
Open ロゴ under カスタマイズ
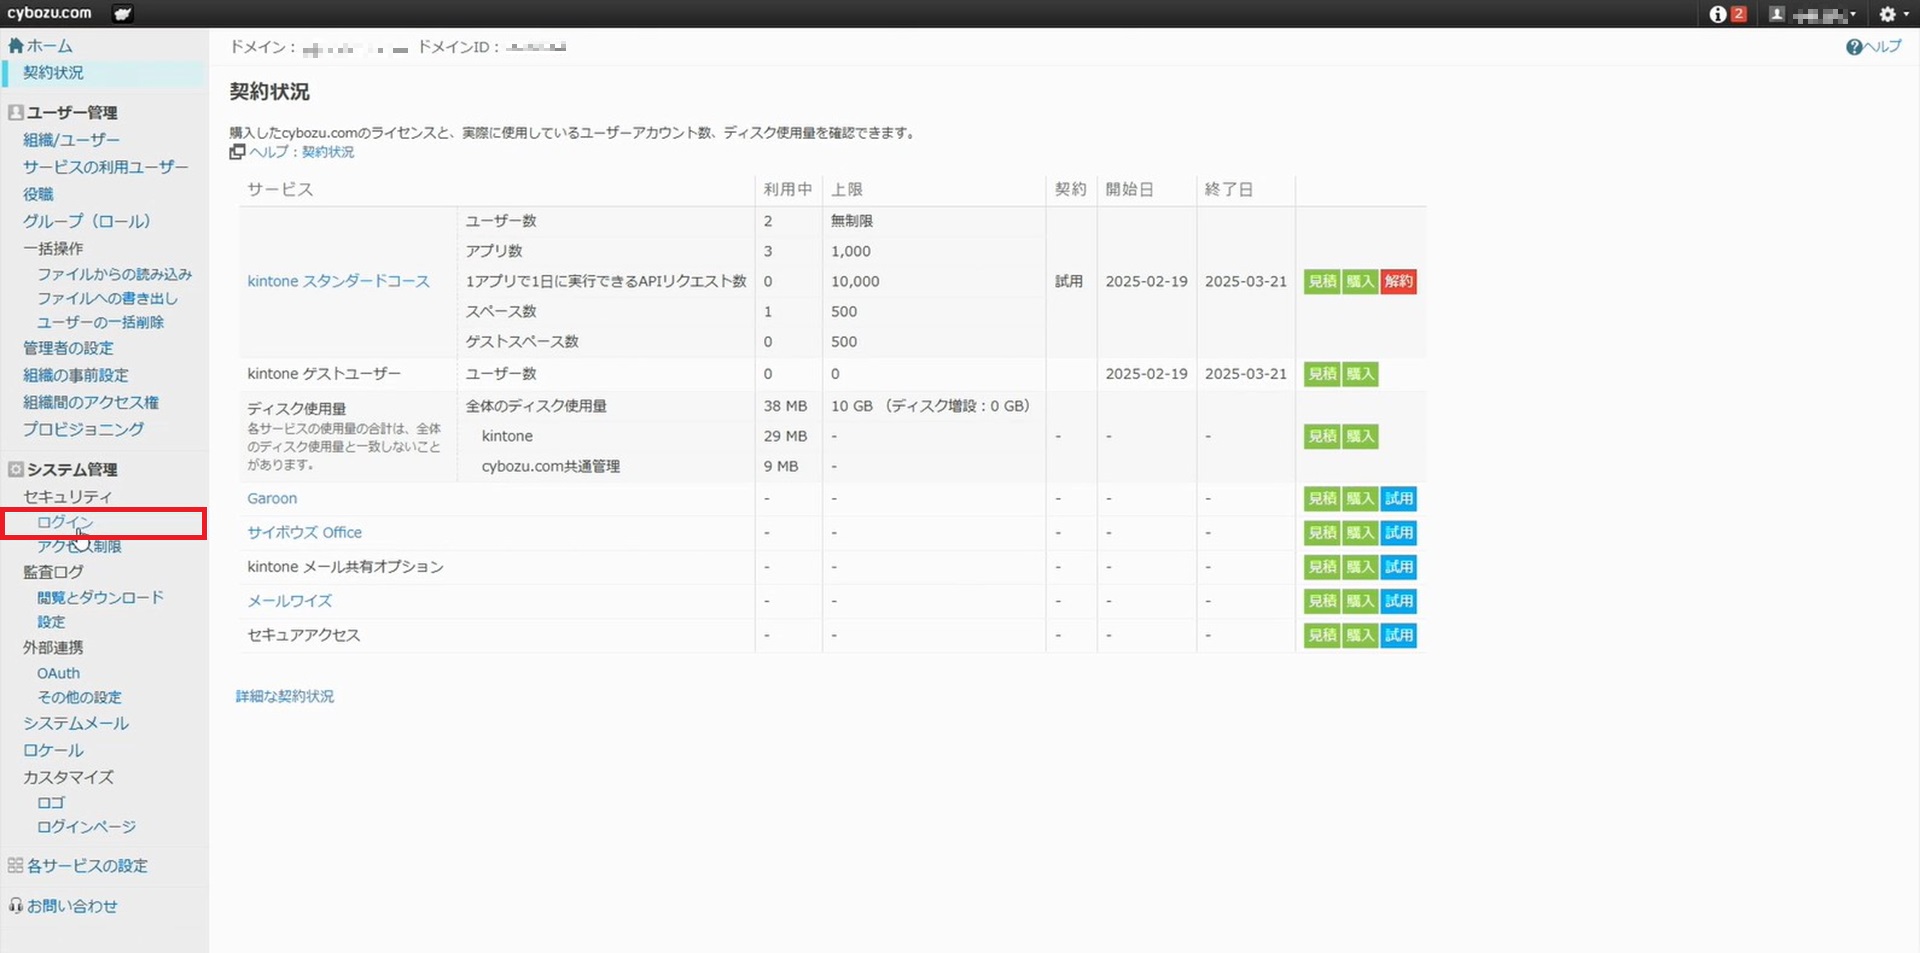coord(51,802)
